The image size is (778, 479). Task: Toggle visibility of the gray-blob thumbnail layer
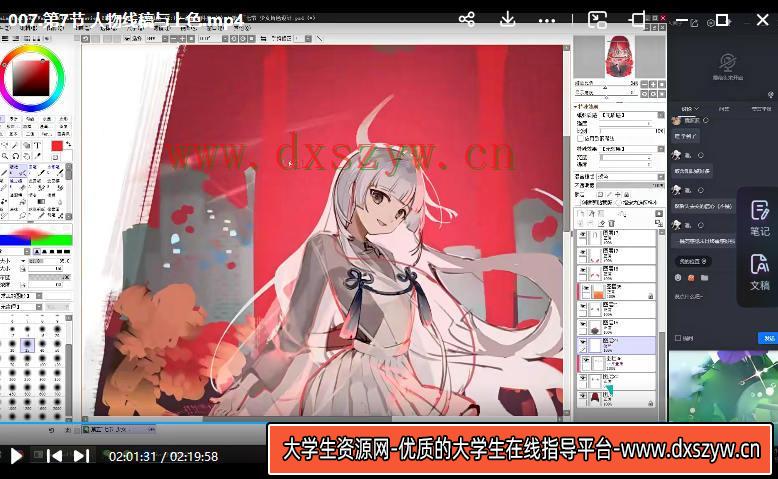[x=583, y=324]
